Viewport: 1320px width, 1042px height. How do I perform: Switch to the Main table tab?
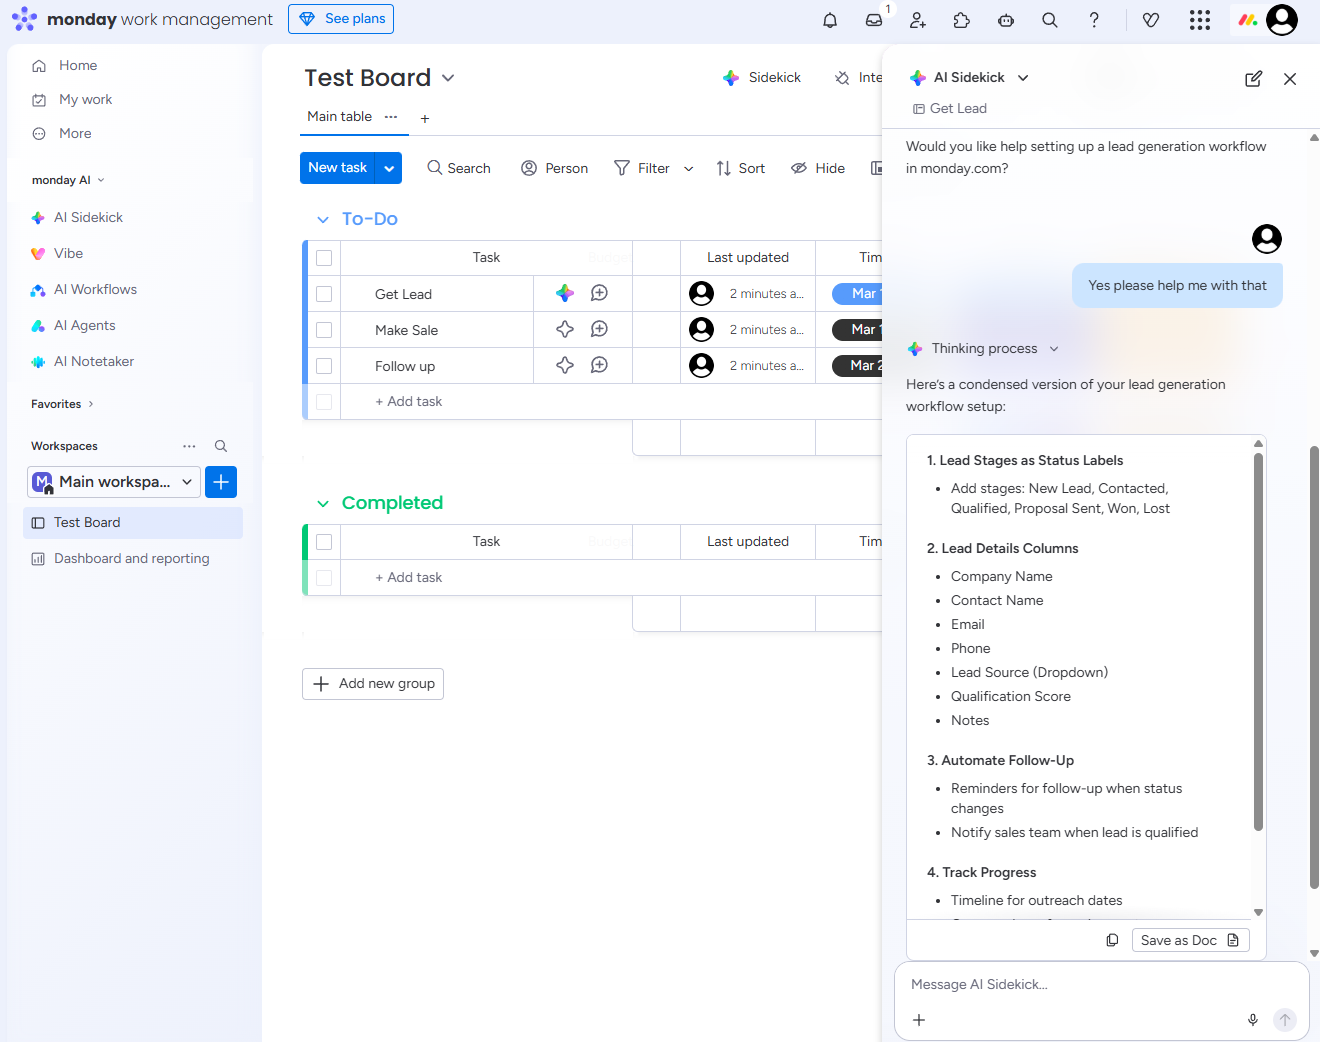coord(339,116)
